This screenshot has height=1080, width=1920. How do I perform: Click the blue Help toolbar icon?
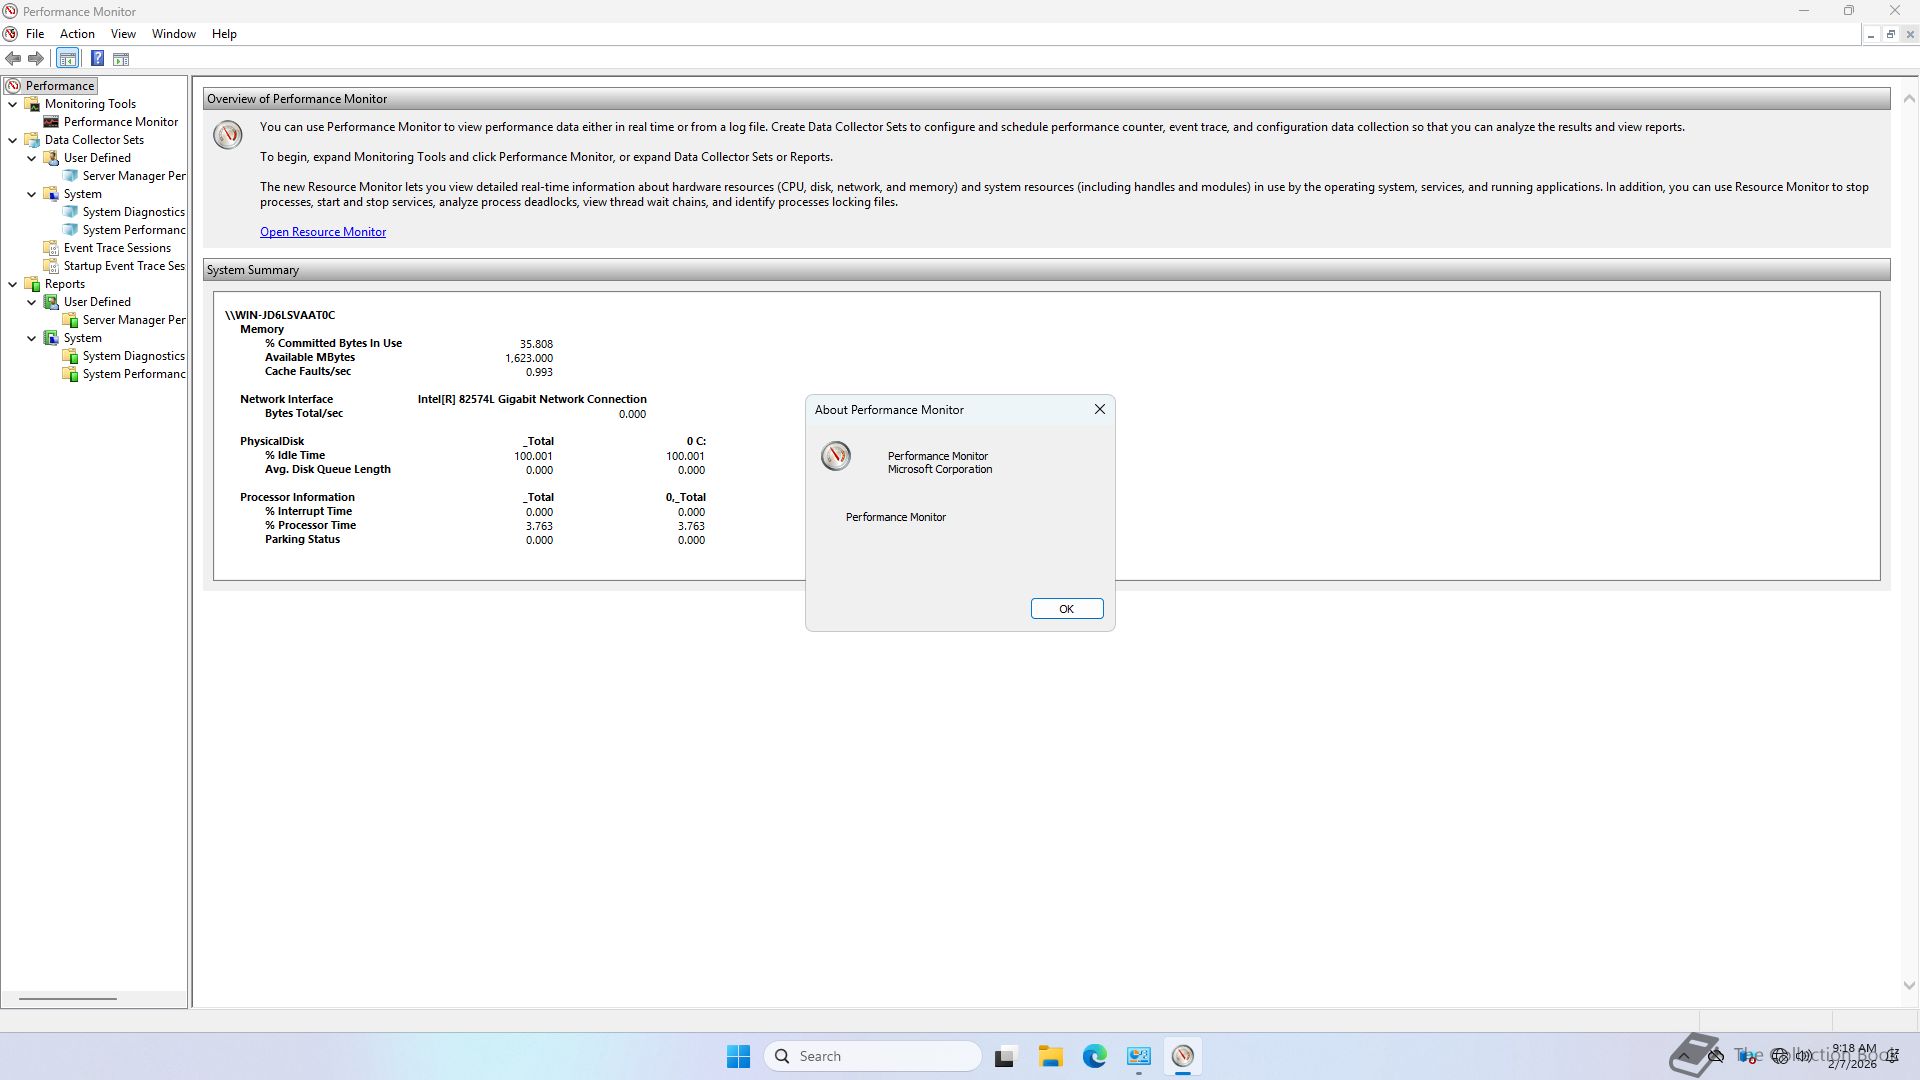click(97, 59)
